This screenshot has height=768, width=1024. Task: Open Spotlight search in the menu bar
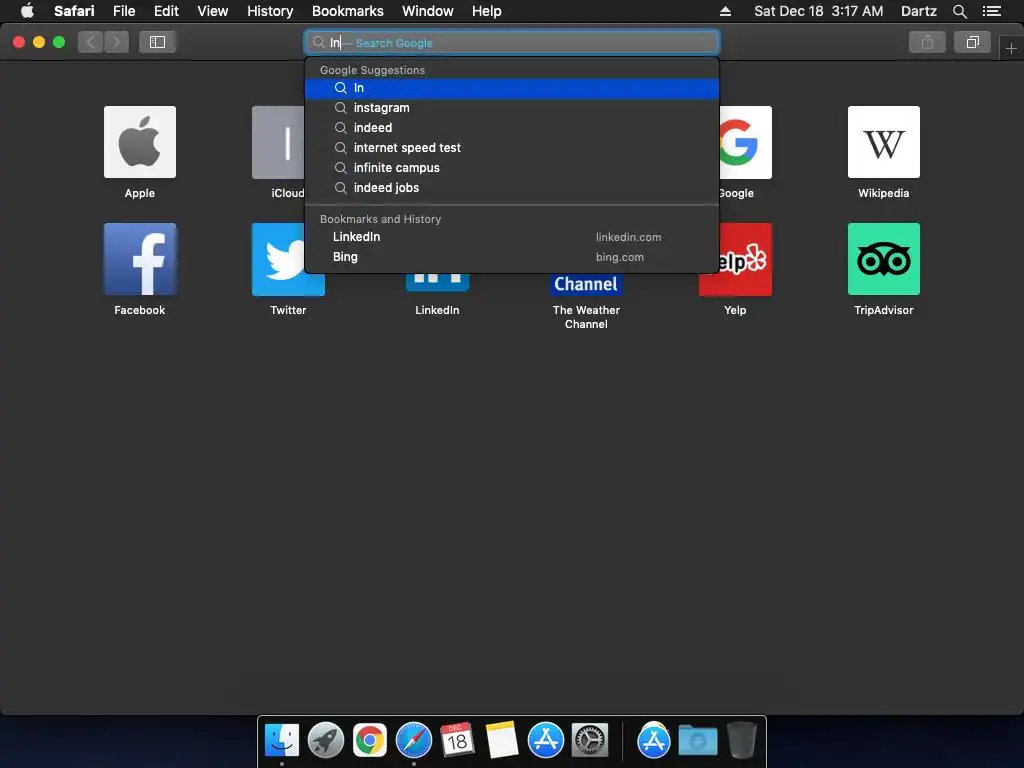(x=959, y=11)
